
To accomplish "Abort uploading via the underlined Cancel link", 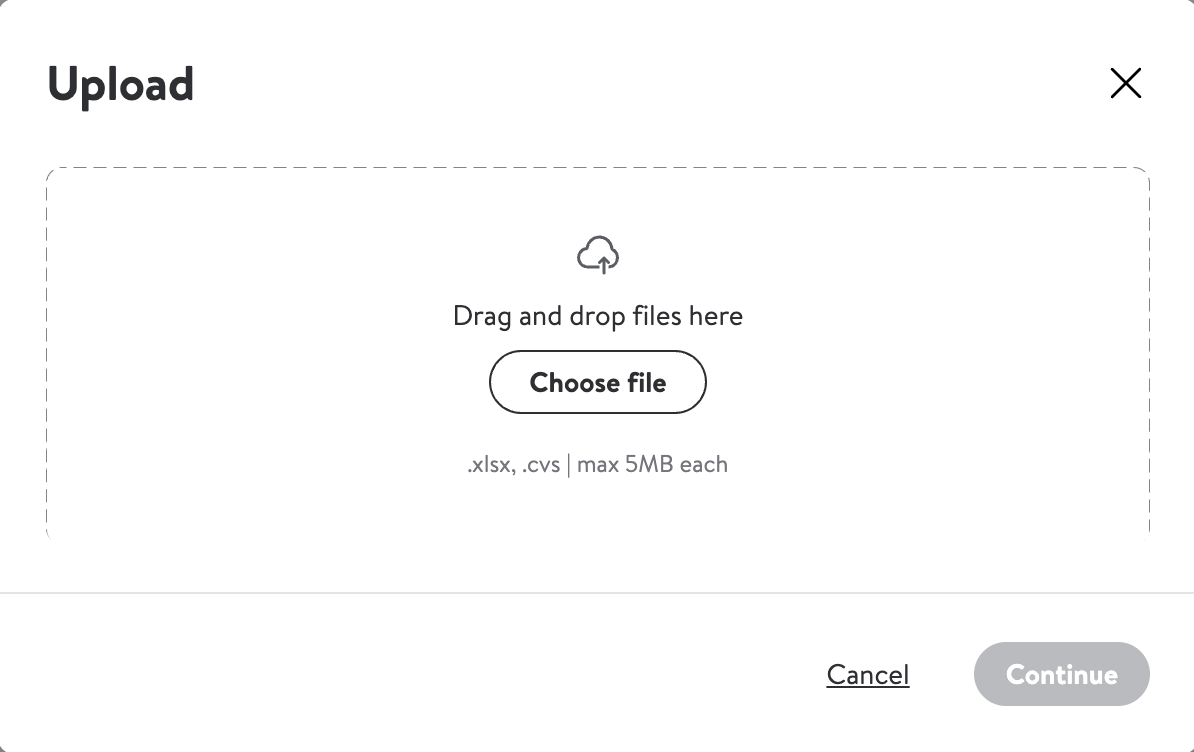I will [867, 674].
